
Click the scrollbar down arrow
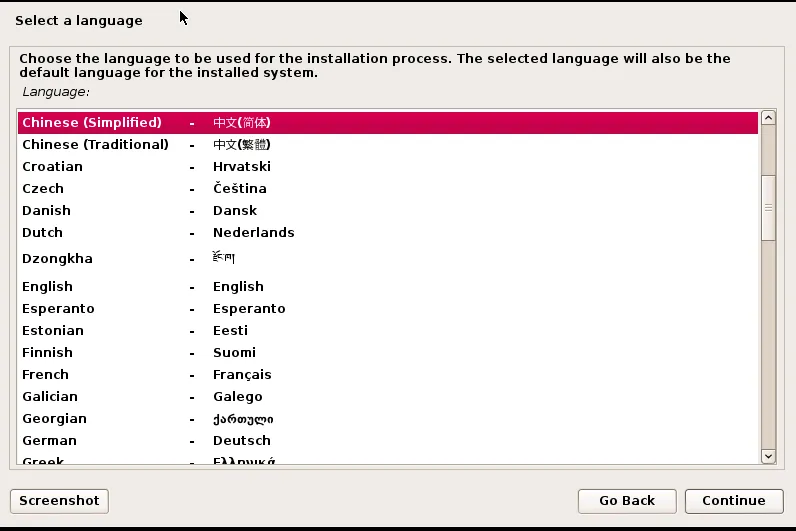[x=768, y=456]
